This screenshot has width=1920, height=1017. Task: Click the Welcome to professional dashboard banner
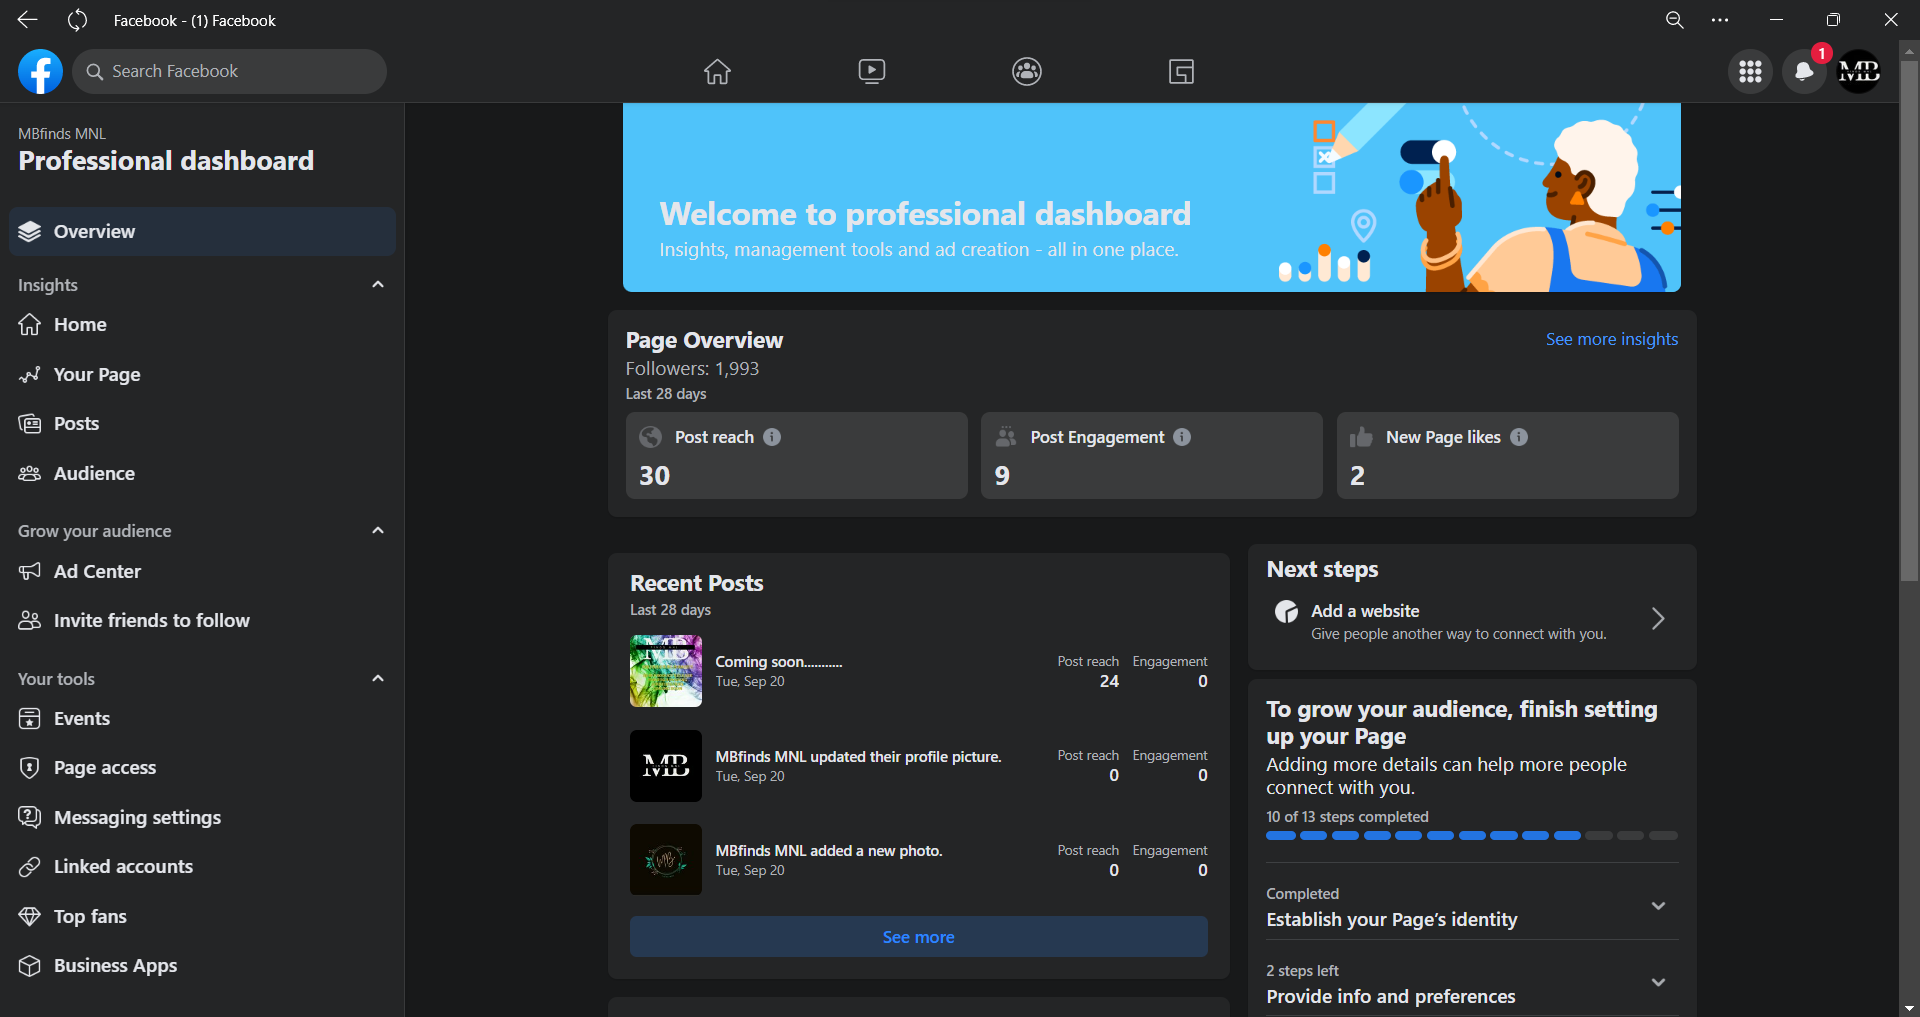tap(1151, 198)
